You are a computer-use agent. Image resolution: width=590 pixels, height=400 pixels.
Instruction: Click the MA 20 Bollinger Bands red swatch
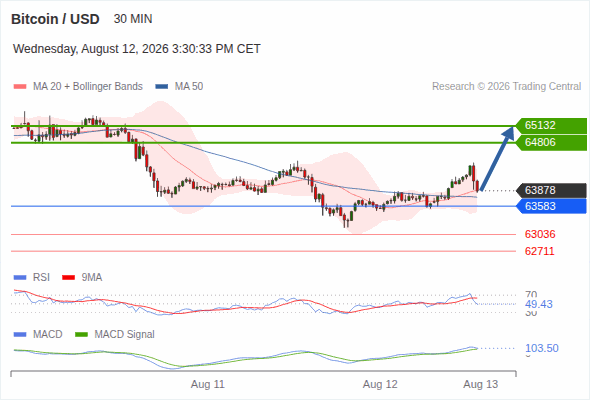pyautogui.click(x=20, y=87)
